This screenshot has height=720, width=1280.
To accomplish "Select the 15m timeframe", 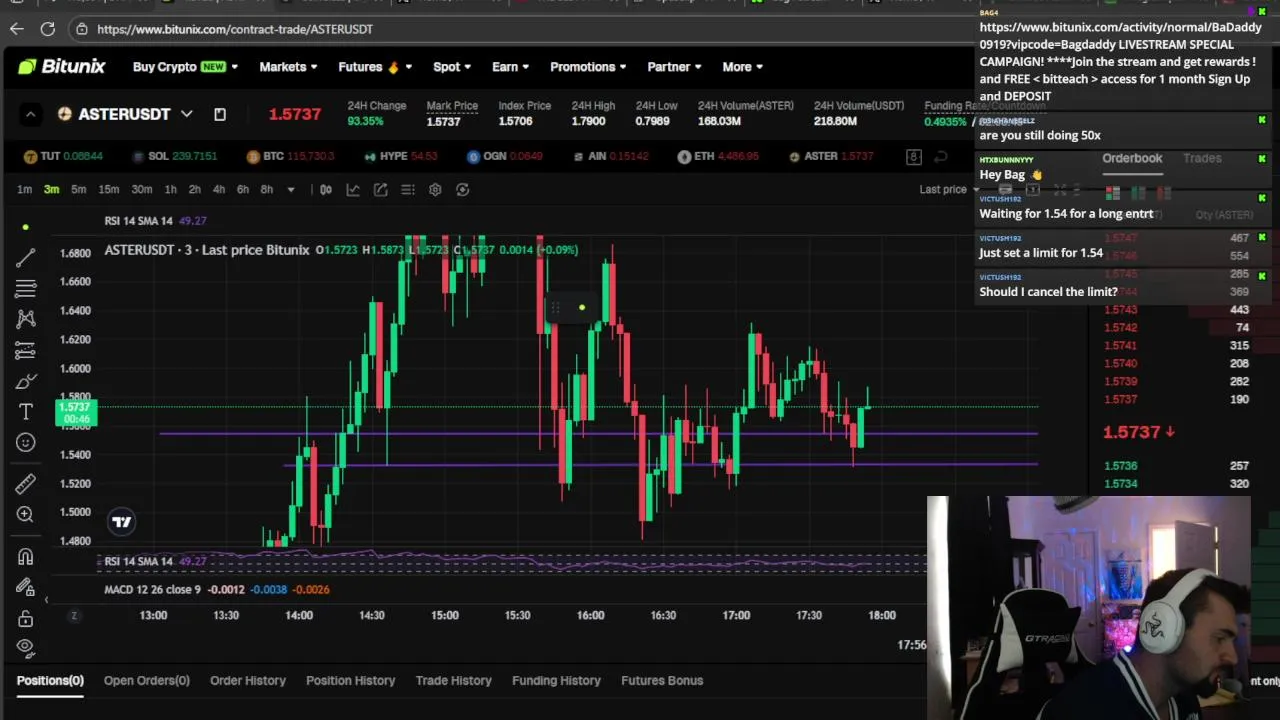I will pos(108,190).
